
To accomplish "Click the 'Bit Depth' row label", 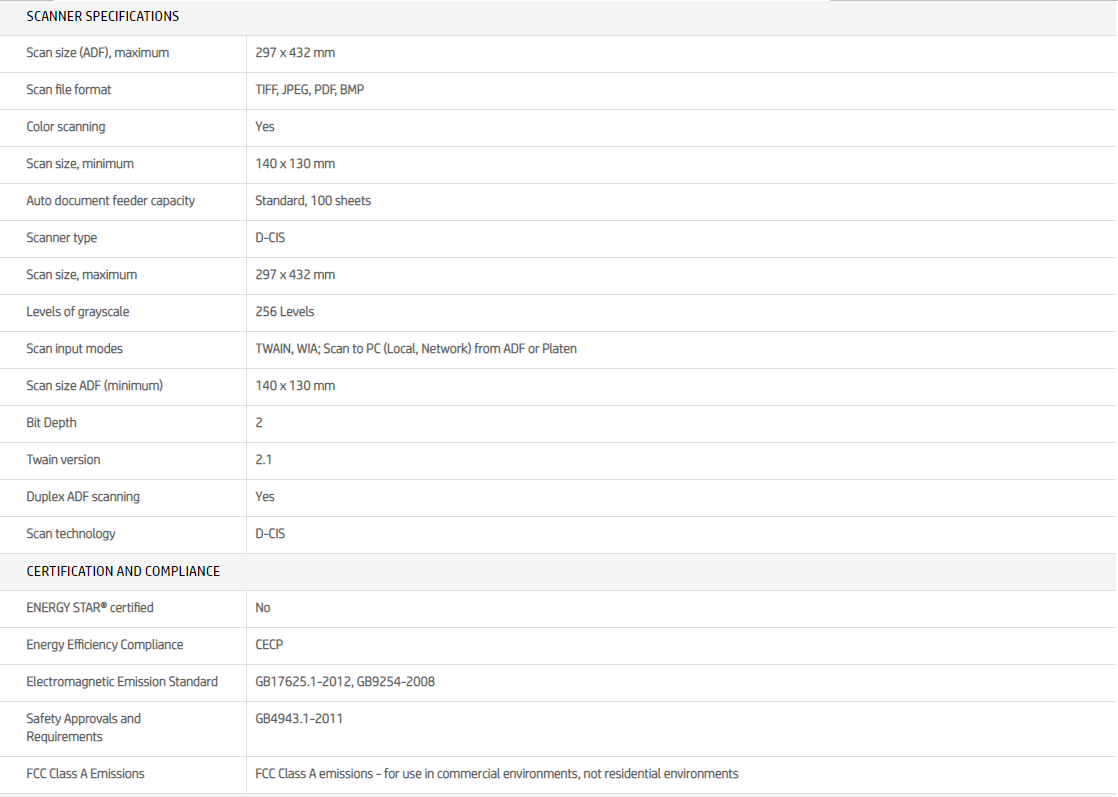I will [x=52, y=423].
